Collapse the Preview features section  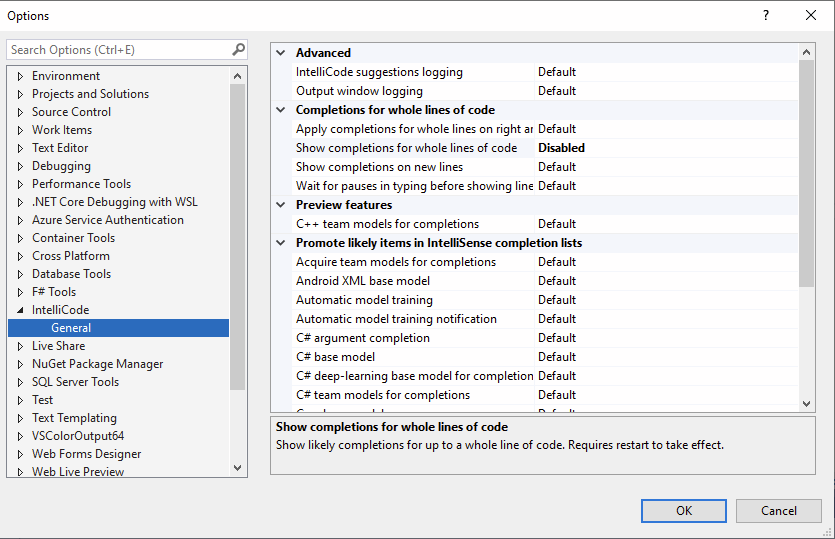click(x=281, y=205)
